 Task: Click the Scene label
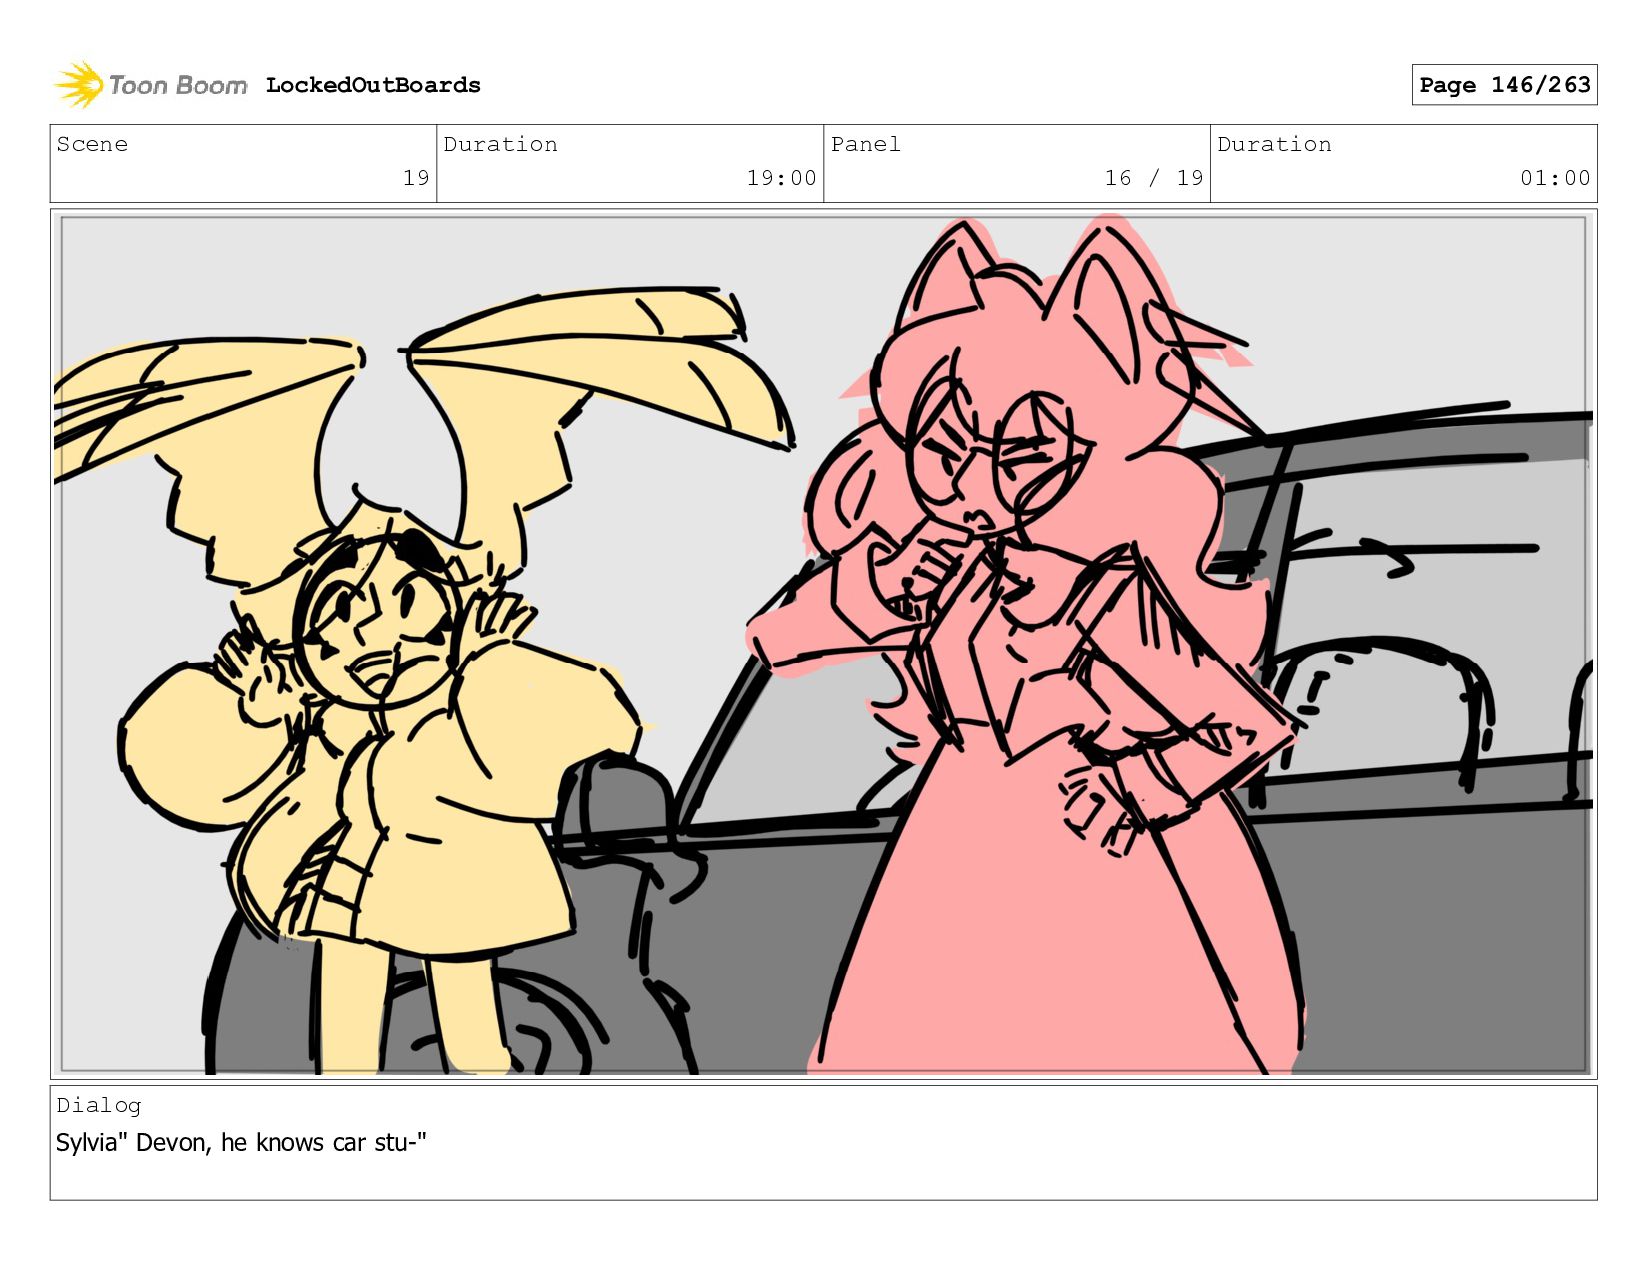pyautogui.click(x=92, y=144)
